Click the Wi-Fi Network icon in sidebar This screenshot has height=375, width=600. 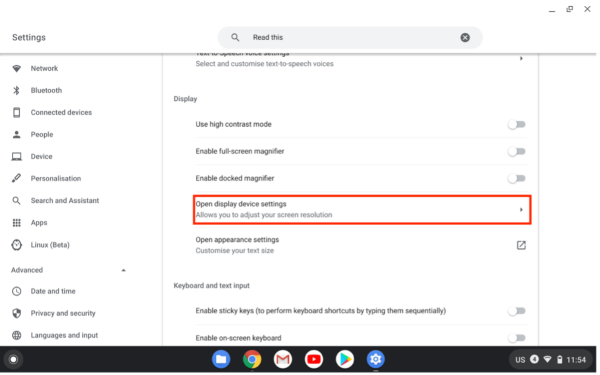tap(16, 68)
